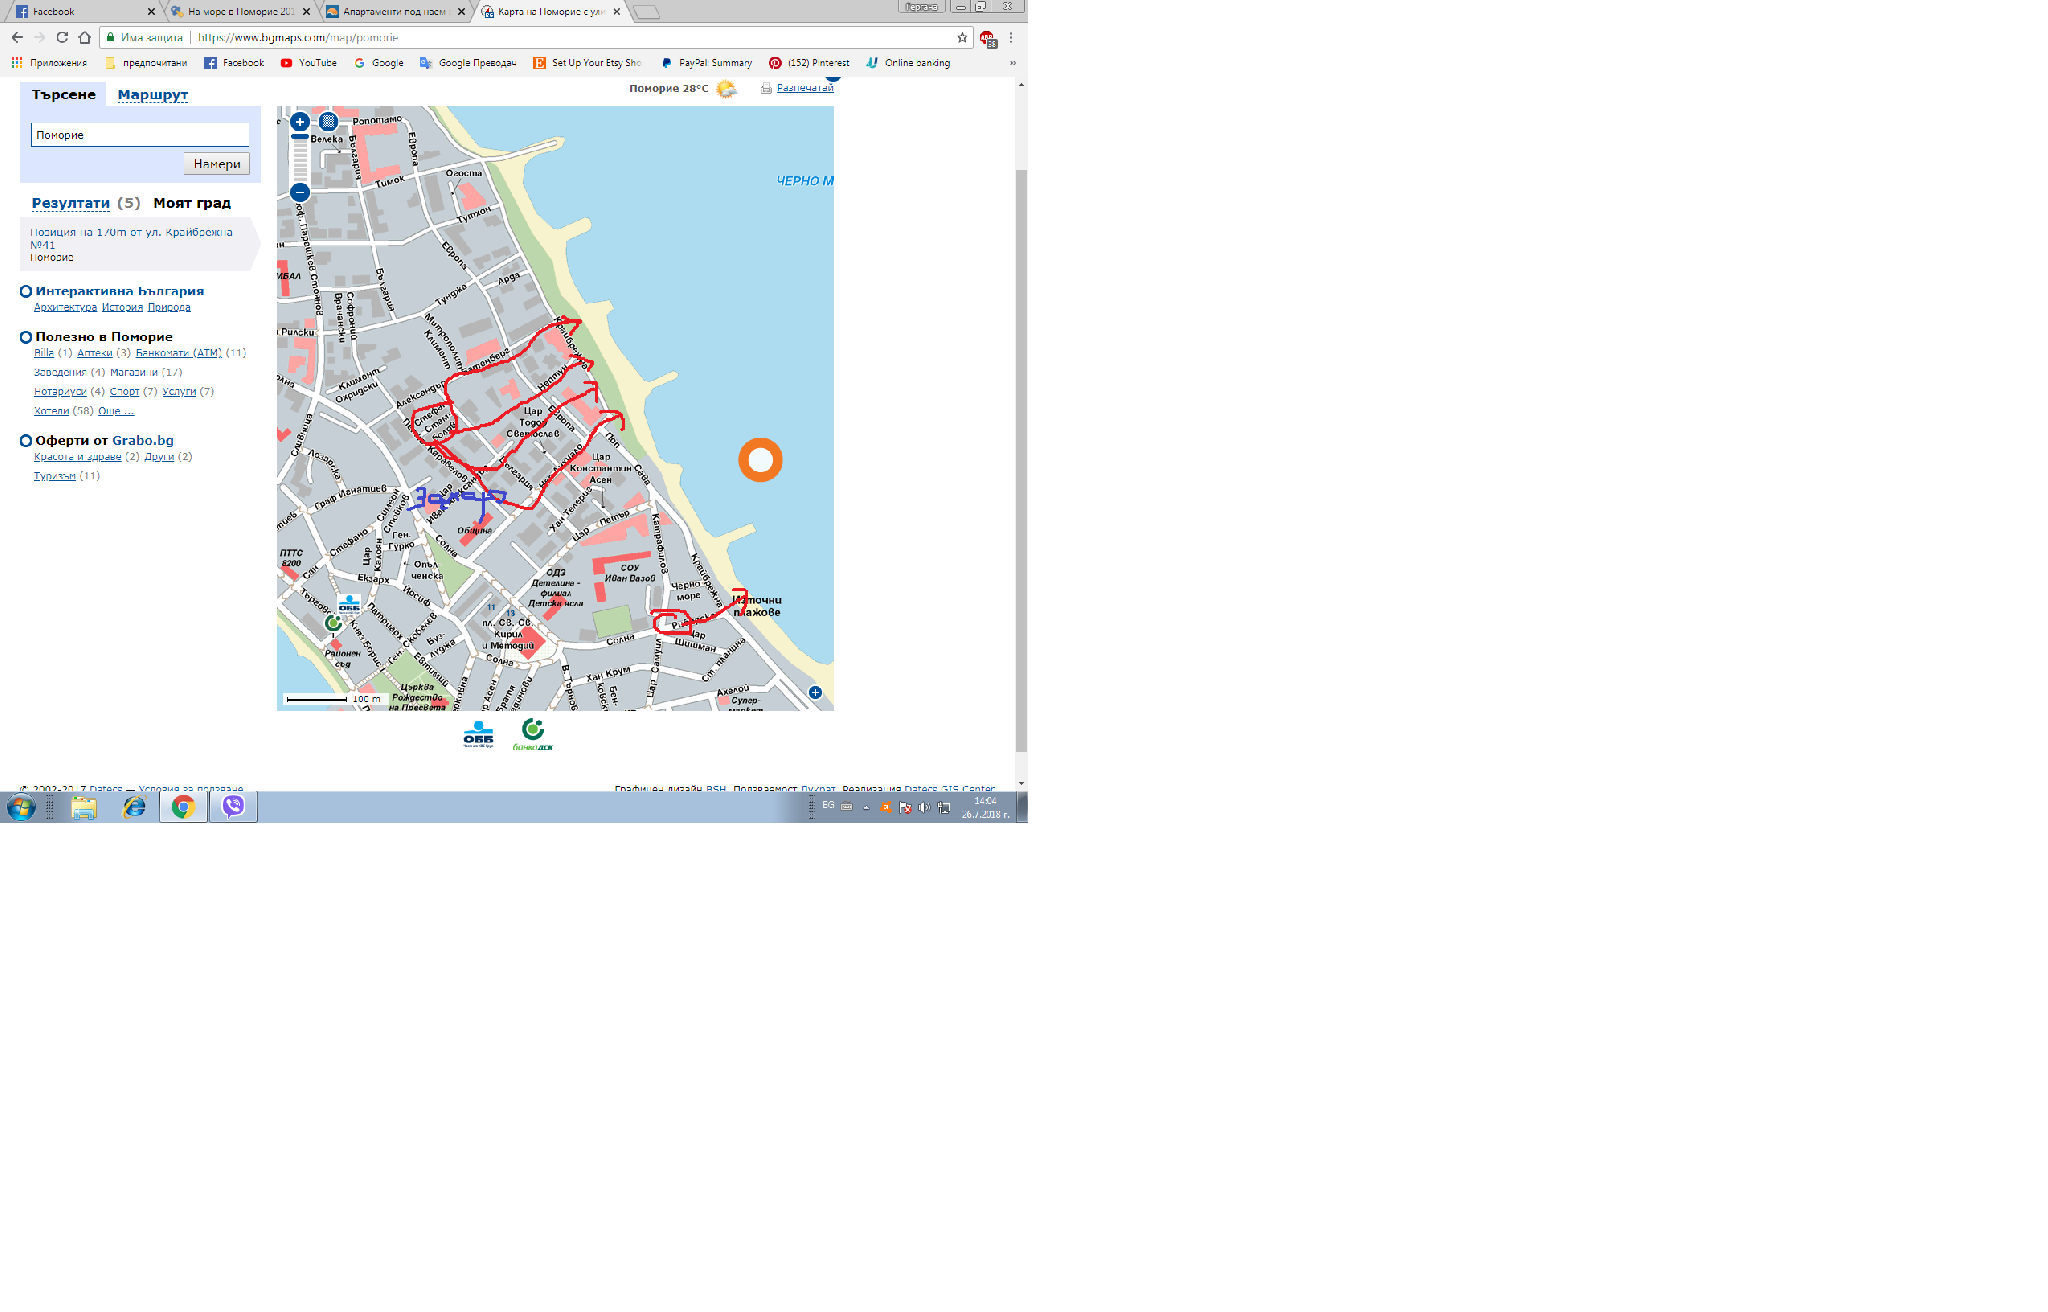The image size is (2048, 1312).
Task: Toggle the Полезно в Поморие section circle
Action: pos(26,338)
